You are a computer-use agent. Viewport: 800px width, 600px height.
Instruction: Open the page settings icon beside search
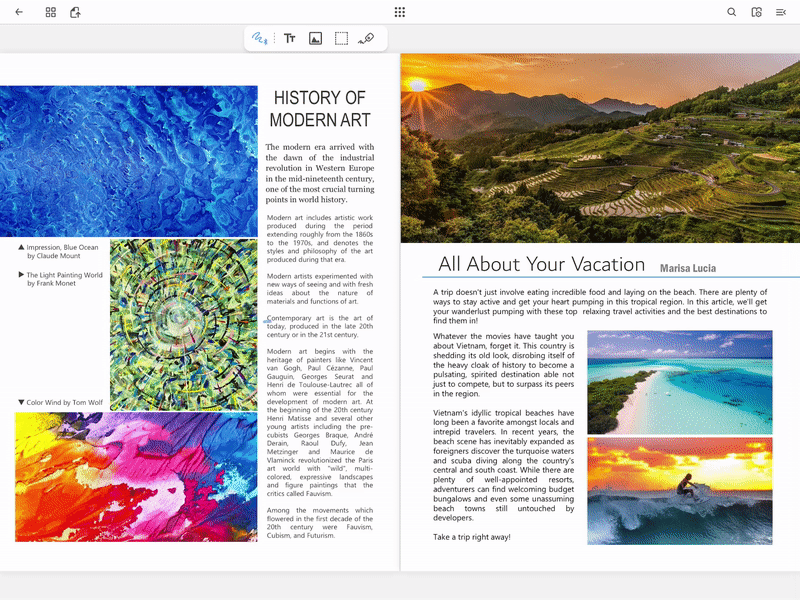(757, 12)
